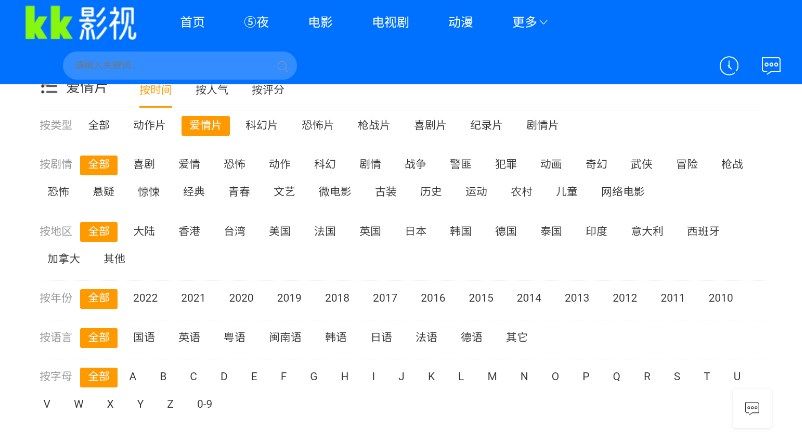Filter plot by 微电影
The image size is (802, 437).
click(x=335, y=192)
